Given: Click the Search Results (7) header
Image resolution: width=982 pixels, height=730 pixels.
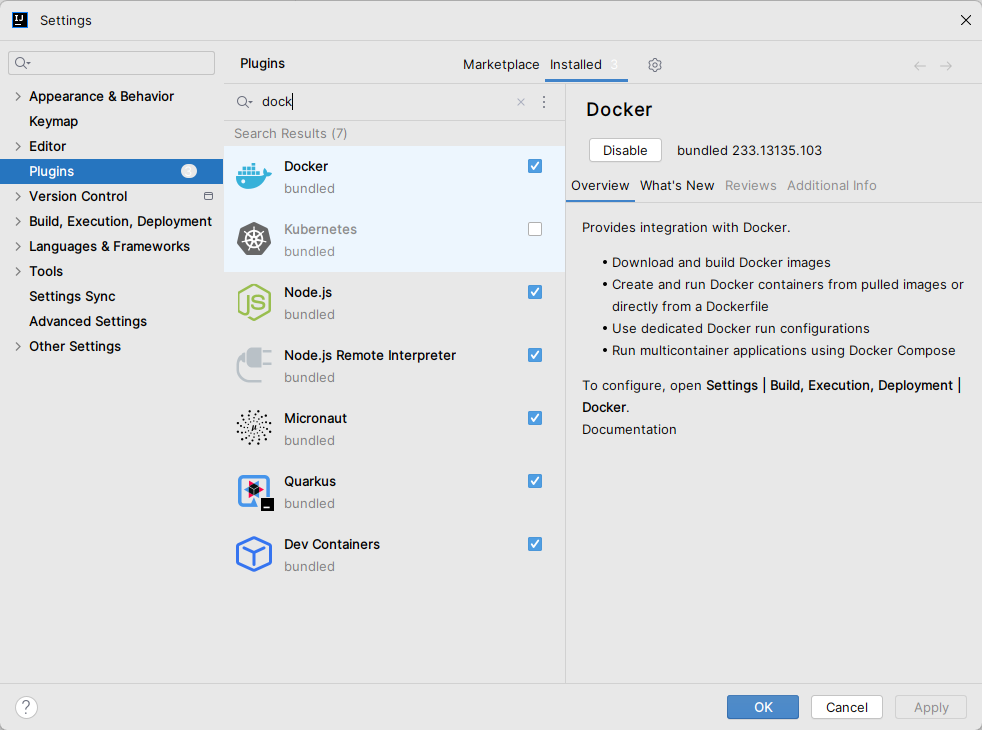Looking at the screenshot, I should coord(291,133).
